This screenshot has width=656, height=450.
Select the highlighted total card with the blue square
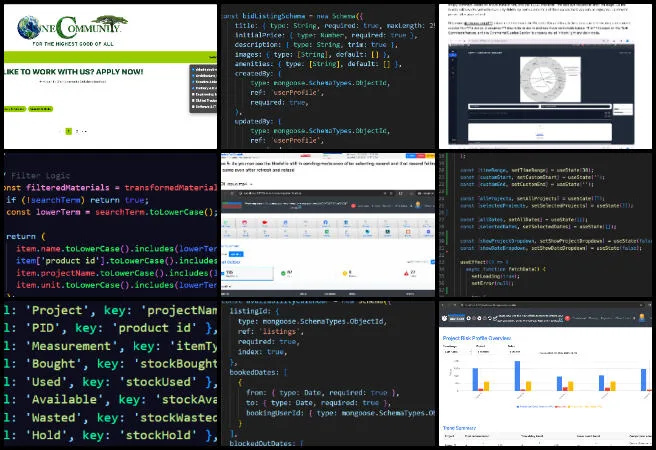247,273
